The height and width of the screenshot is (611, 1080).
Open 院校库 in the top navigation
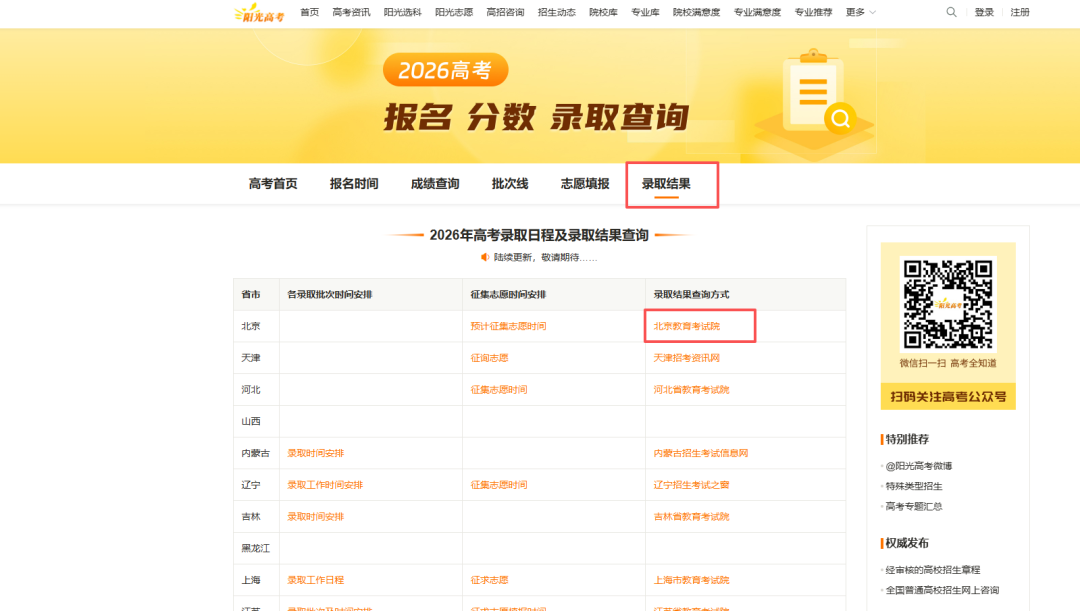pos(603,12)
